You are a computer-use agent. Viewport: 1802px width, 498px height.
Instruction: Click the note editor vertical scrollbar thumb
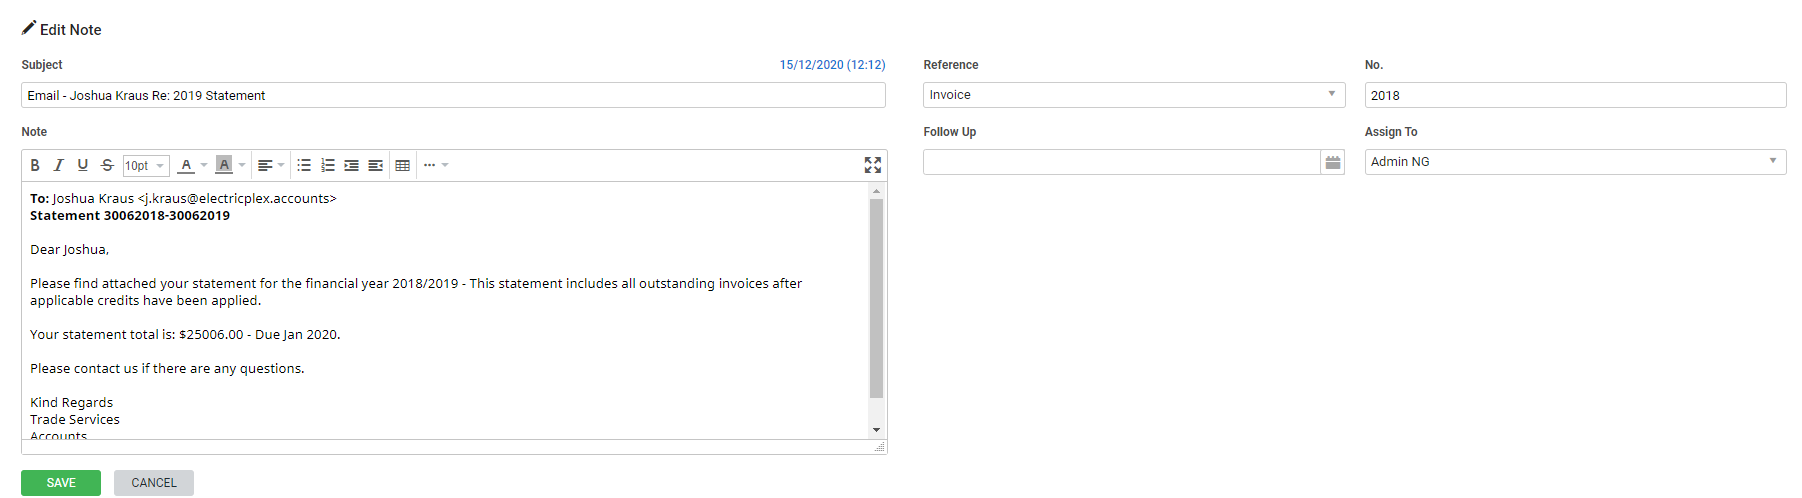coord(877,298)
